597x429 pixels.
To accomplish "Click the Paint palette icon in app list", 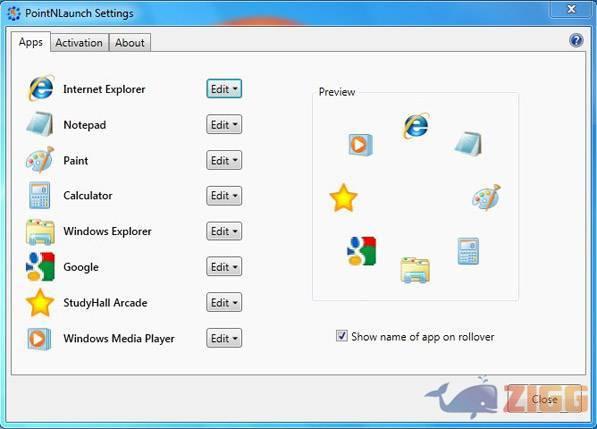I will (x=40, y=159).
